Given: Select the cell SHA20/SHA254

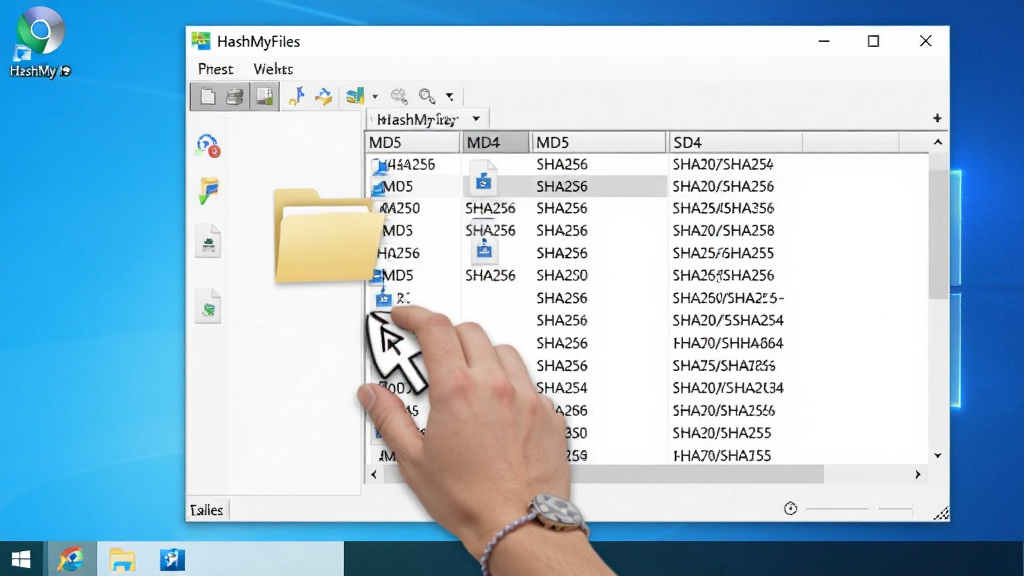Looking at the screenshot, I should (x=723, y=164).
